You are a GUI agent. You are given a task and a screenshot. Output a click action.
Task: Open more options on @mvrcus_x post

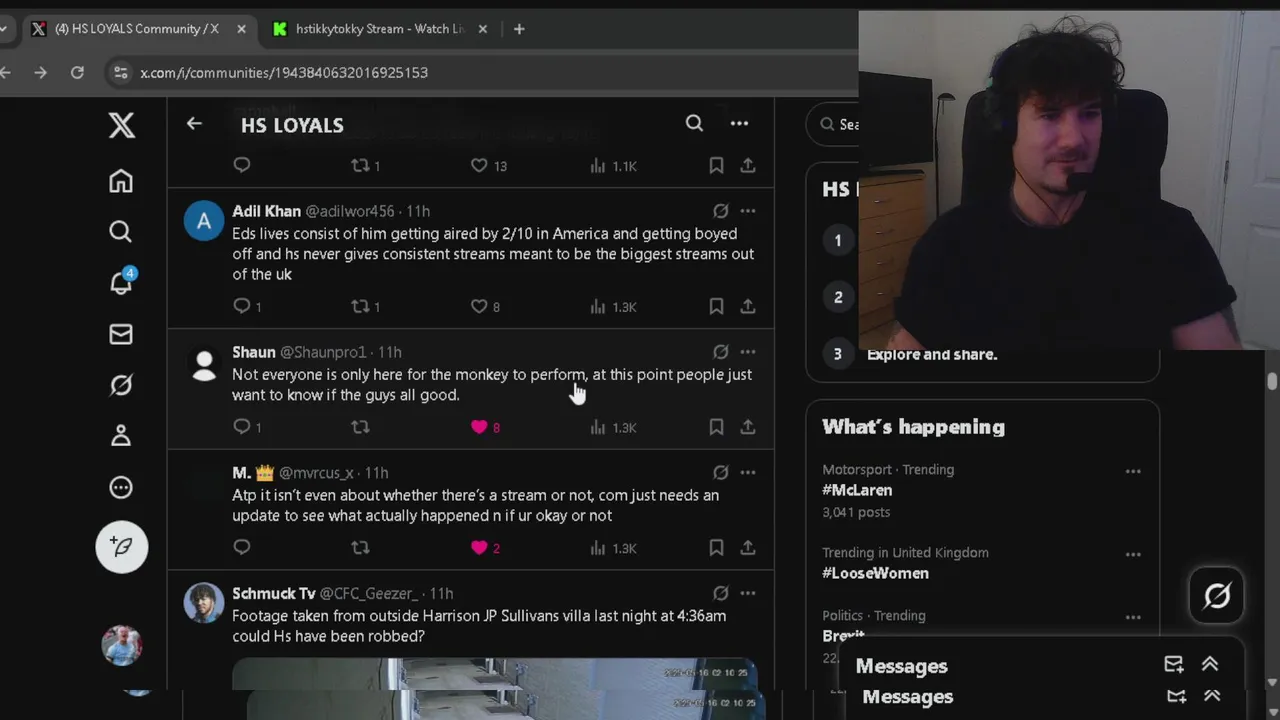click(748, 472)
